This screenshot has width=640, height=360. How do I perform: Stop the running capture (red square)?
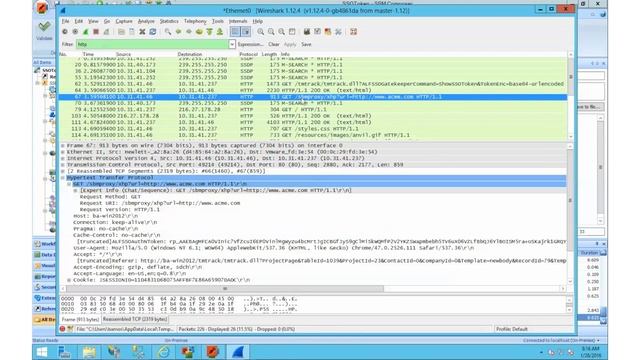96,32
